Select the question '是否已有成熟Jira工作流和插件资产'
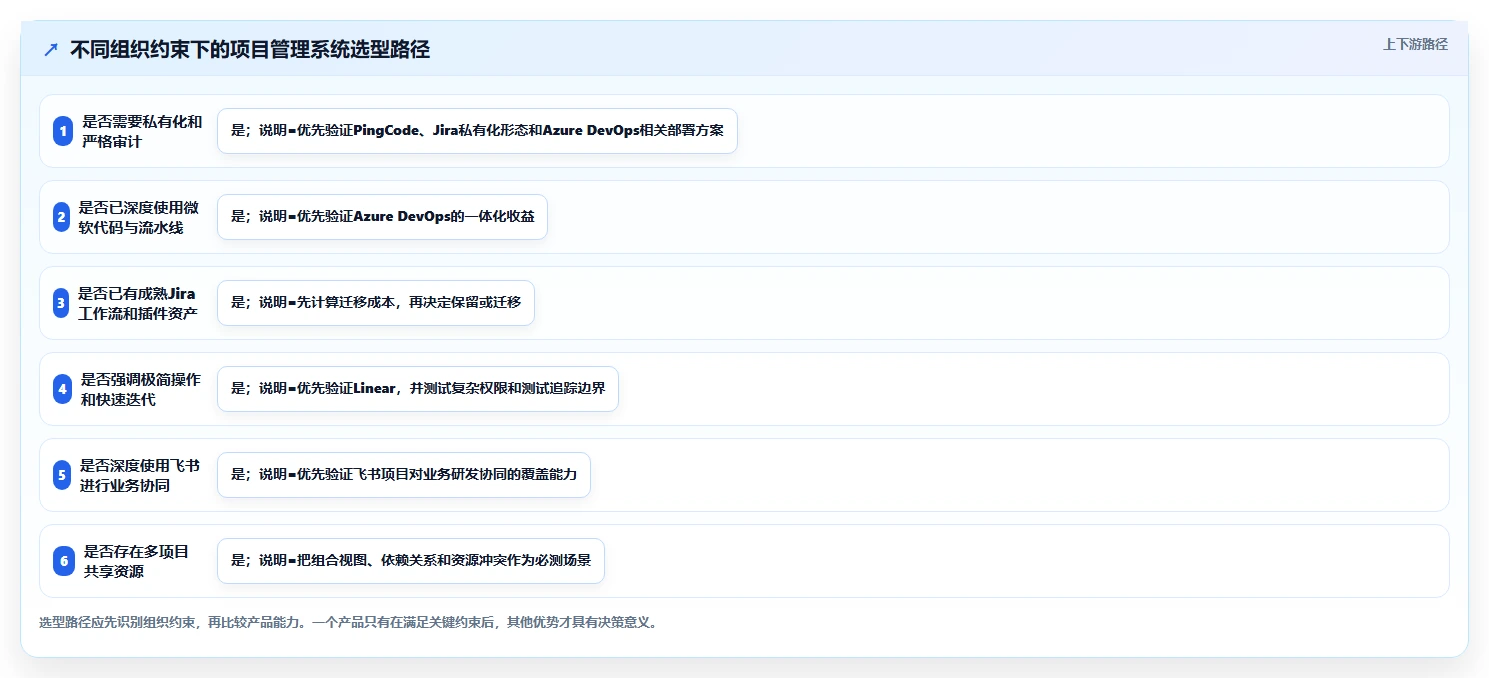 (137, 303)
